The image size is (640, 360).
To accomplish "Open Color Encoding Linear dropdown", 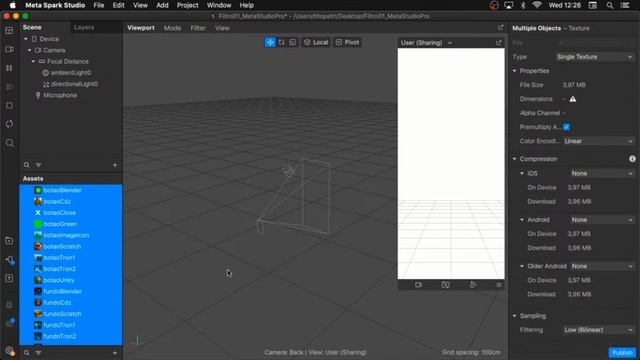I will 598,141.
